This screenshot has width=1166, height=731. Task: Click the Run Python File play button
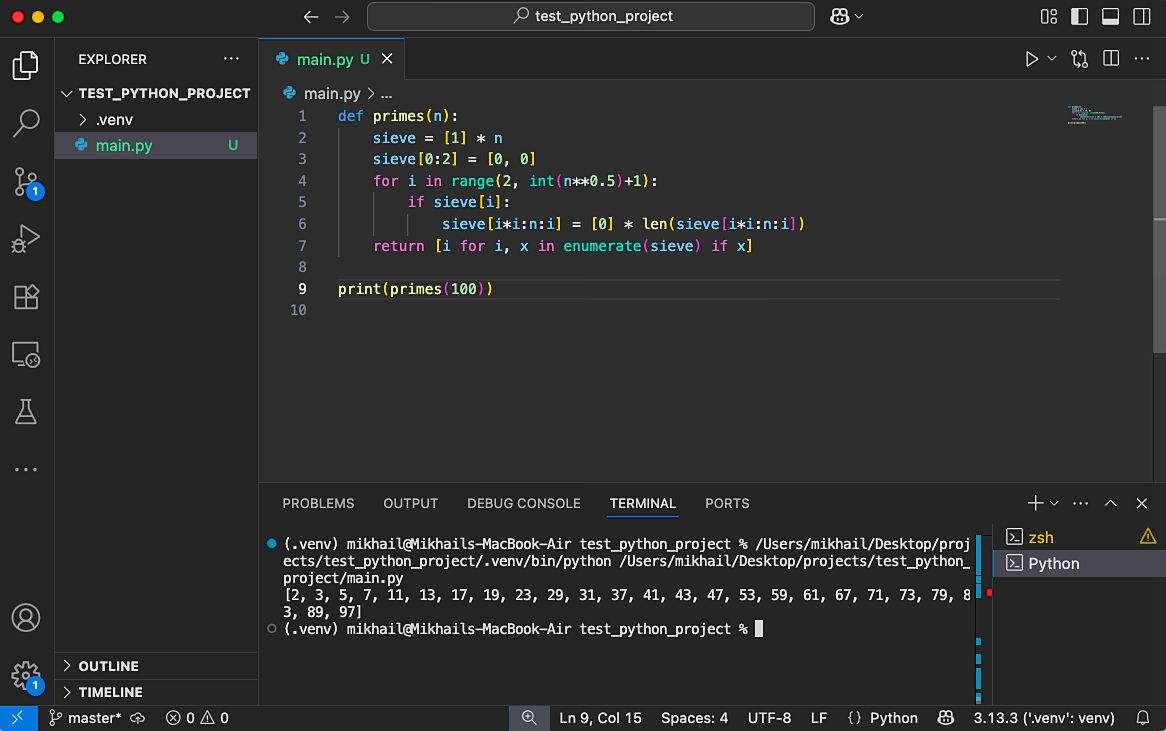(1031, 59)
